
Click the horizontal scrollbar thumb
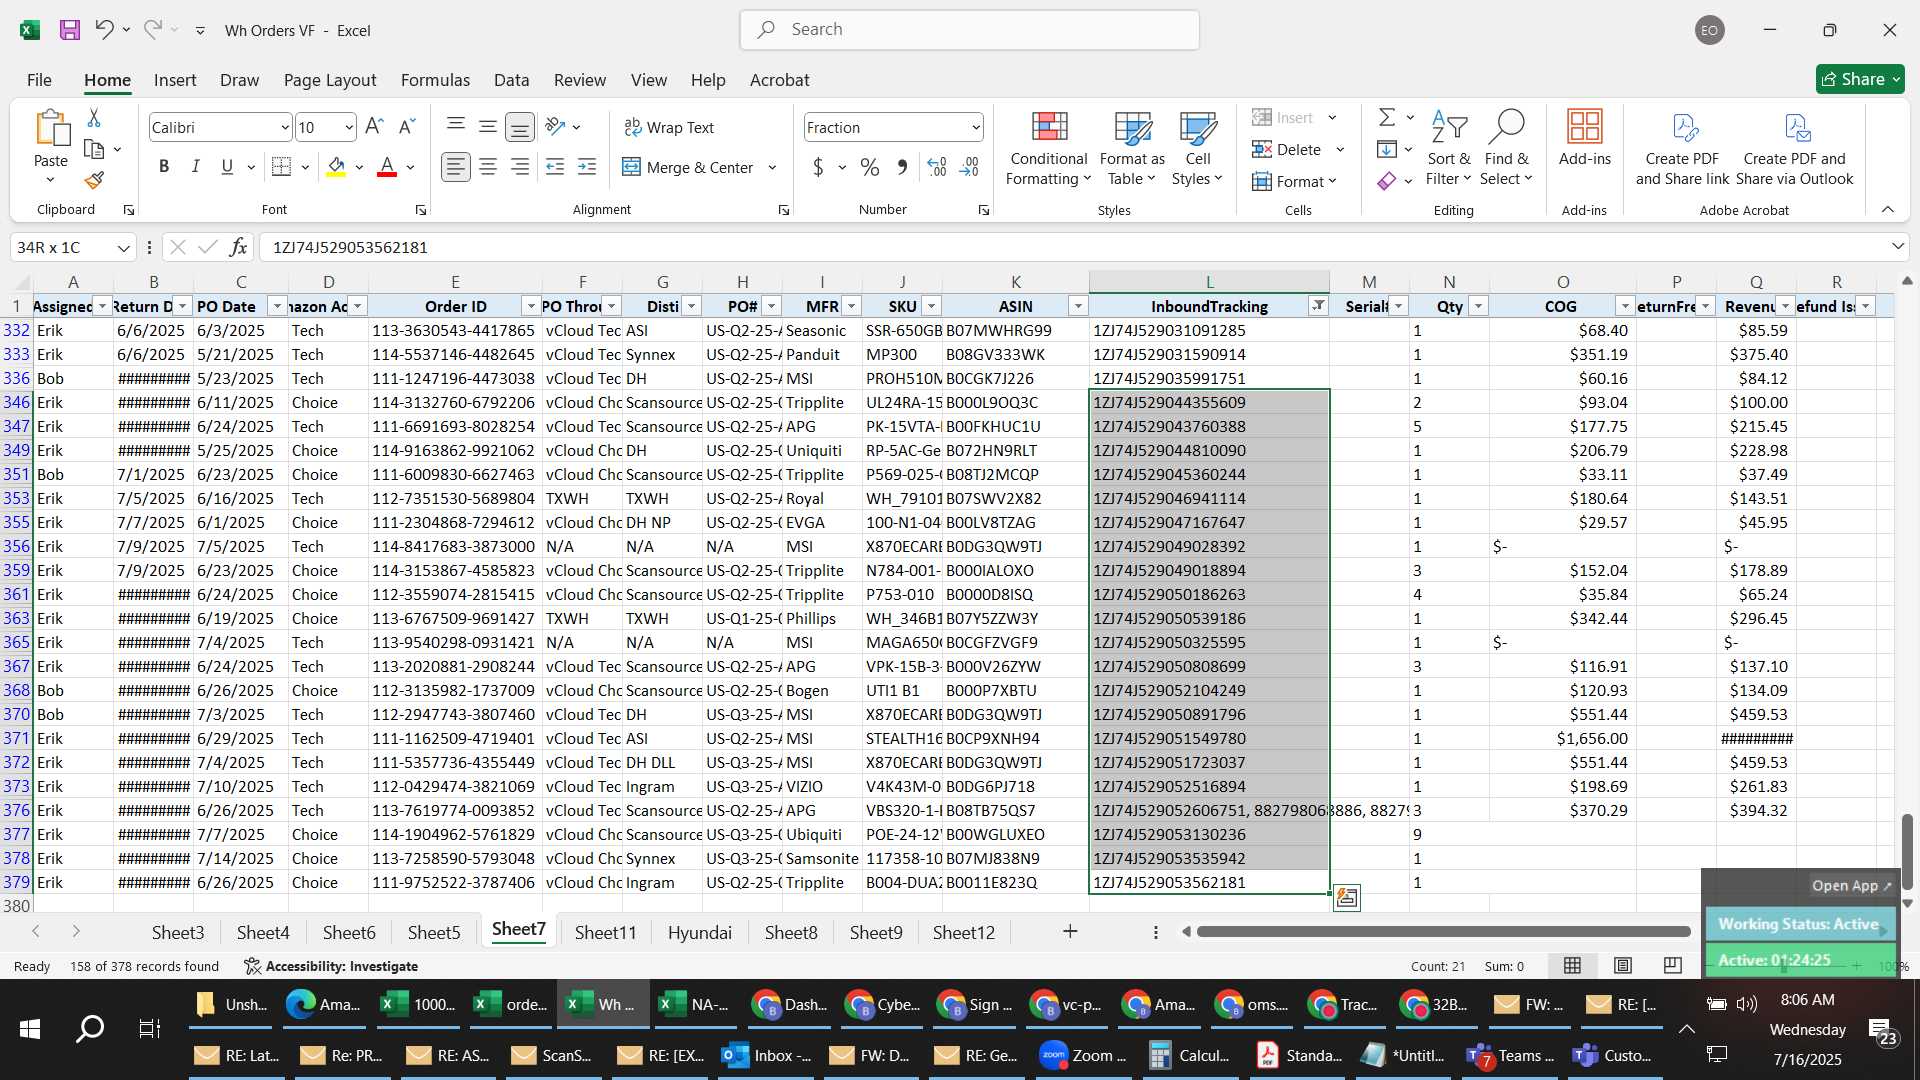[x=1443, y=931]
